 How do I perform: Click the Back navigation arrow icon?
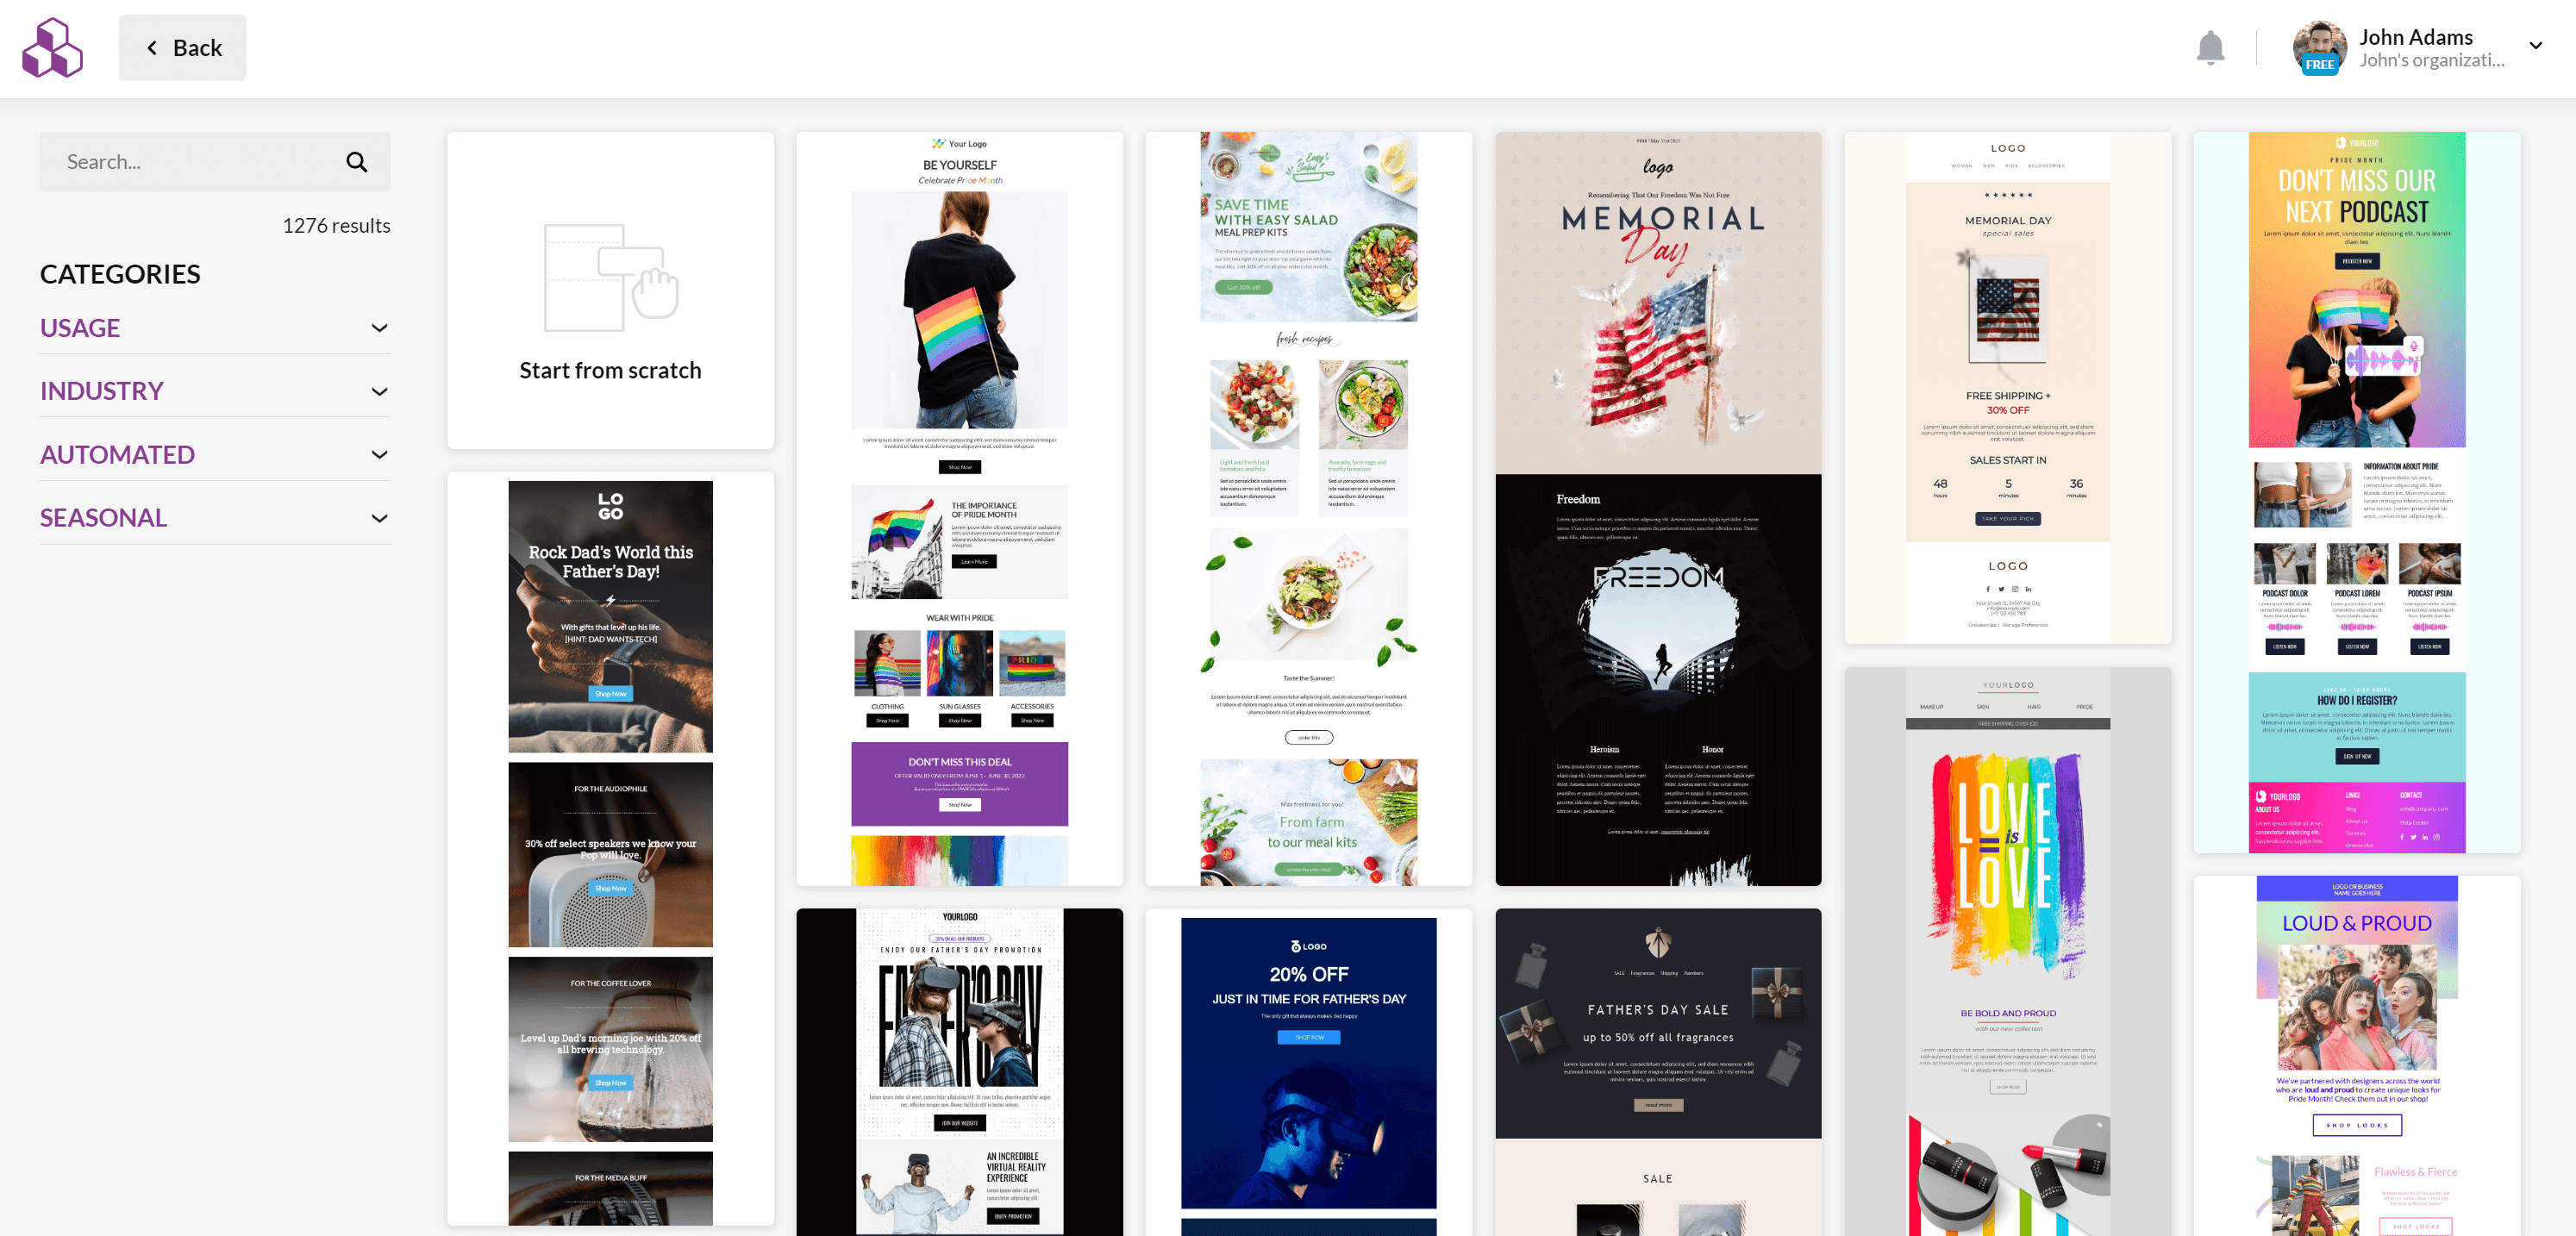click(151, 47)
